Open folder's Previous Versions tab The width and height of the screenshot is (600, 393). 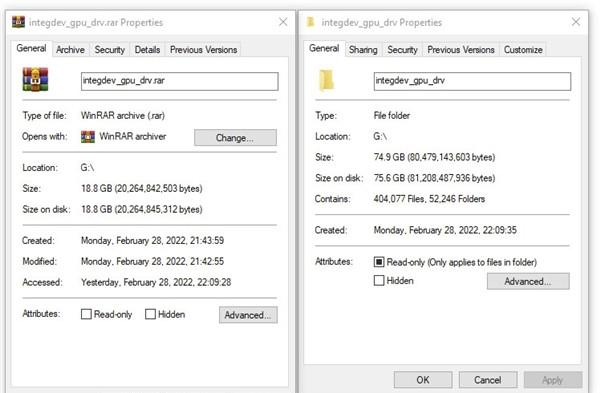click(x=461, y=50)
